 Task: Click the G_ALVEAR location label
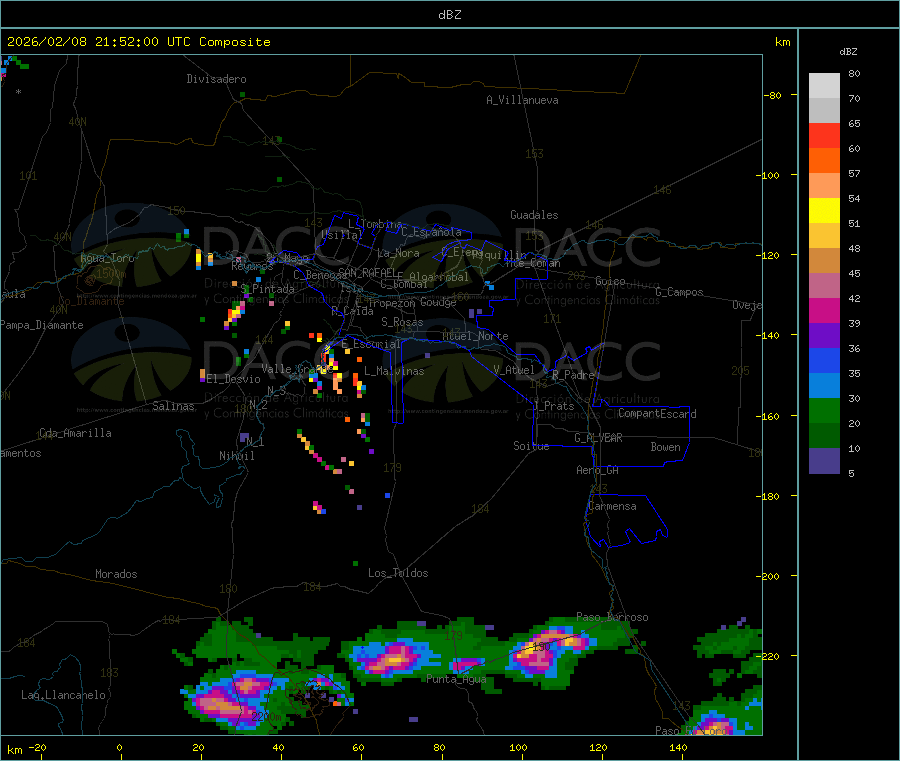point(598,438)
